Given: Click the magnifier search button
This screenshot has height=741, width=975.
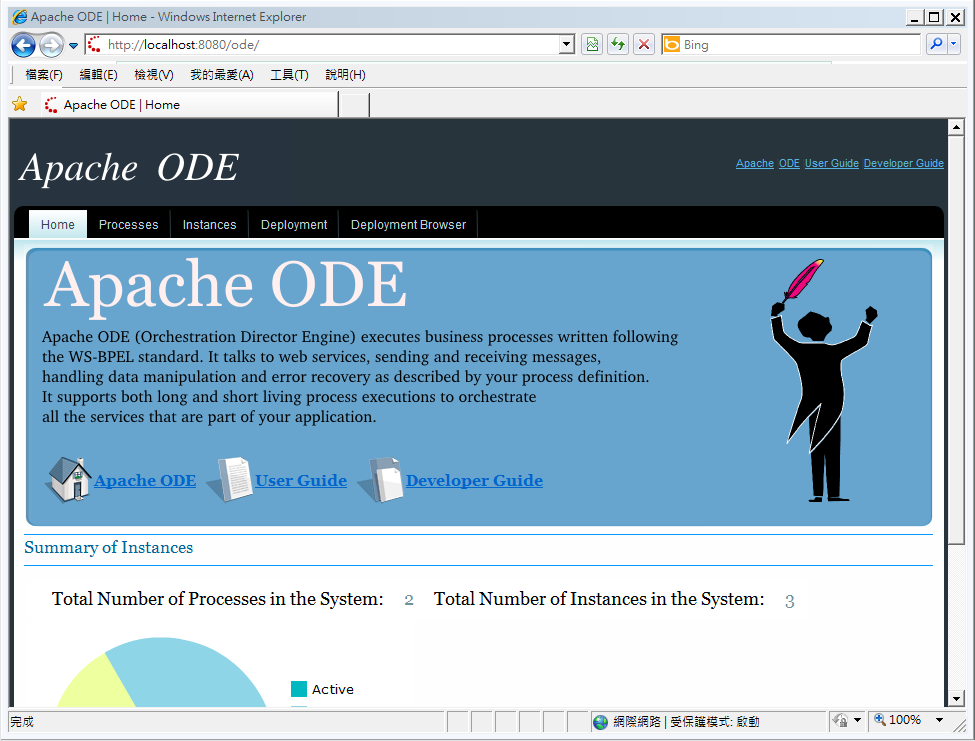Looking at the screenshot, I should pyautogui.click(x=936, y=44).
